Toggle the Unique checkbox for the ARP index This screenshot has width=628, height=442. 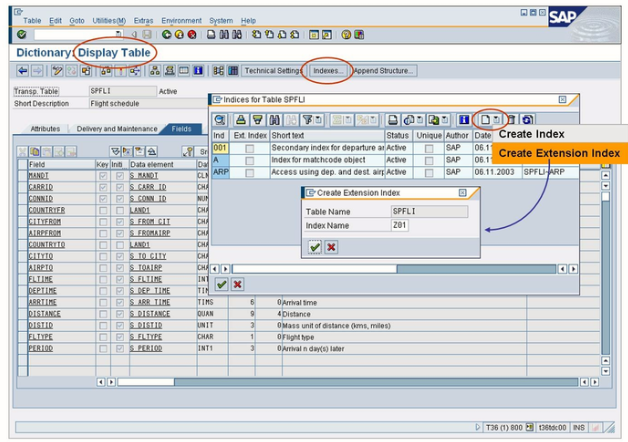(429, 172)
